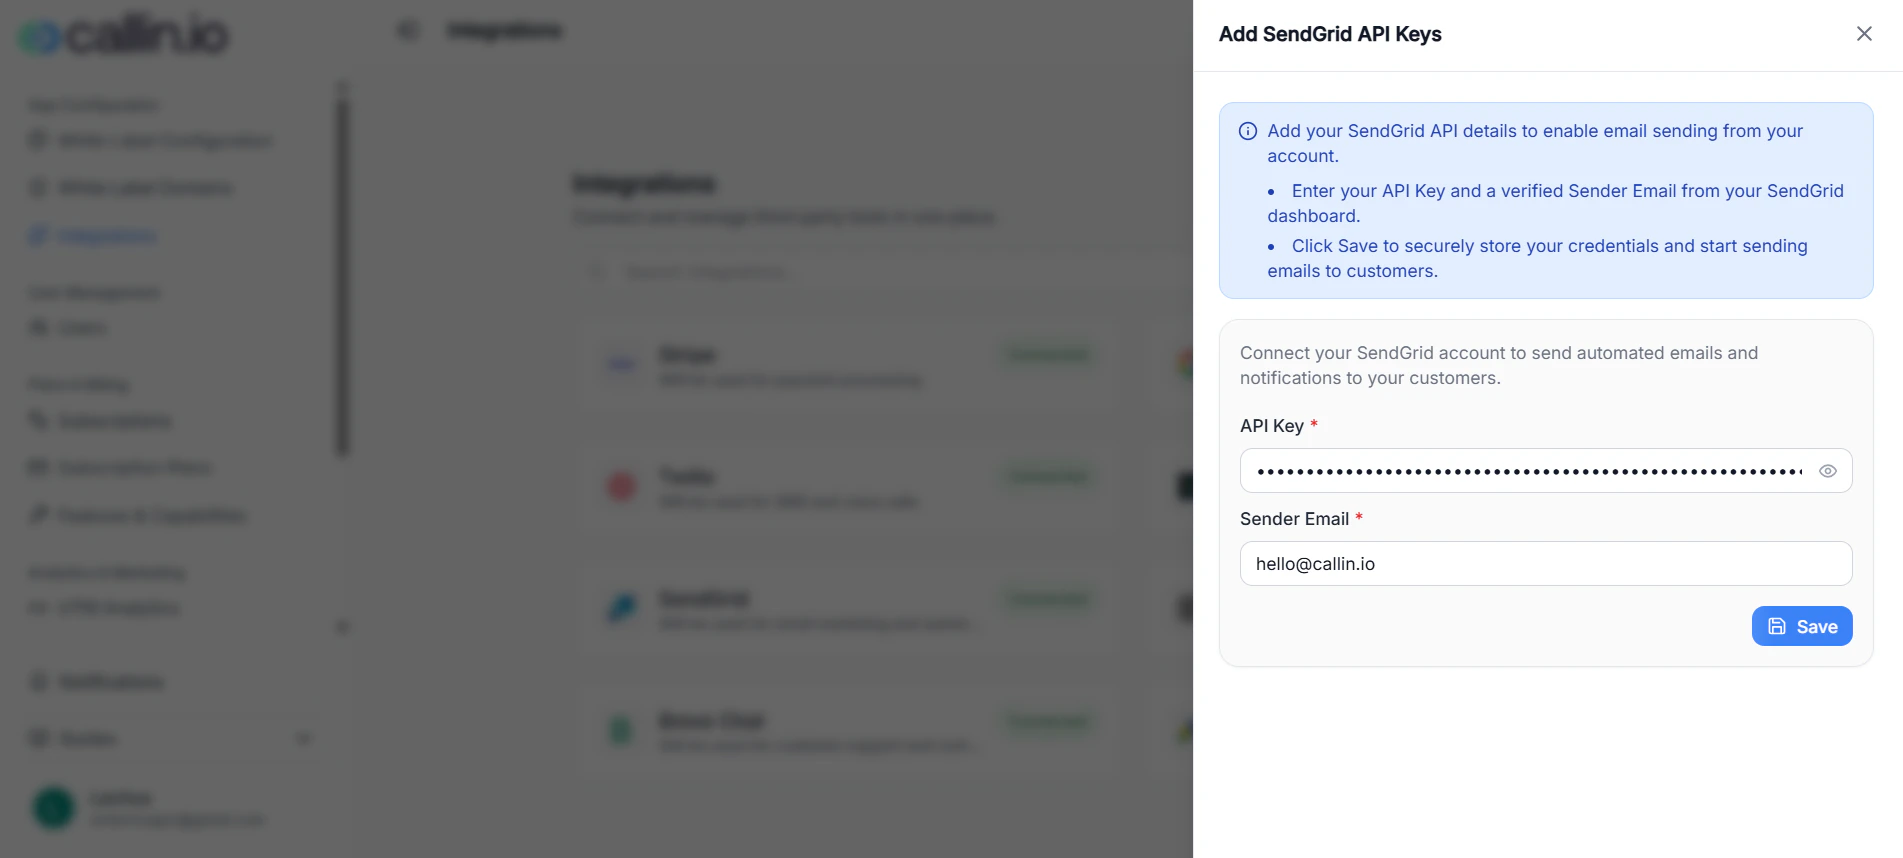Open White Label Domains in the sidebar
Image resolution: width=1903 pixels, height=858 pixels.
click(38, 187)
